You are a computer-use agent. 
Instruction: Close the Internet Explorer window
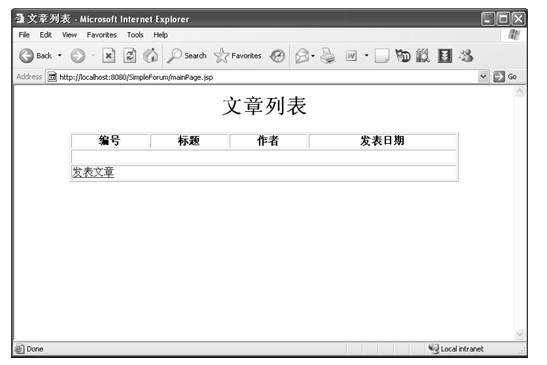pos(518,19)
